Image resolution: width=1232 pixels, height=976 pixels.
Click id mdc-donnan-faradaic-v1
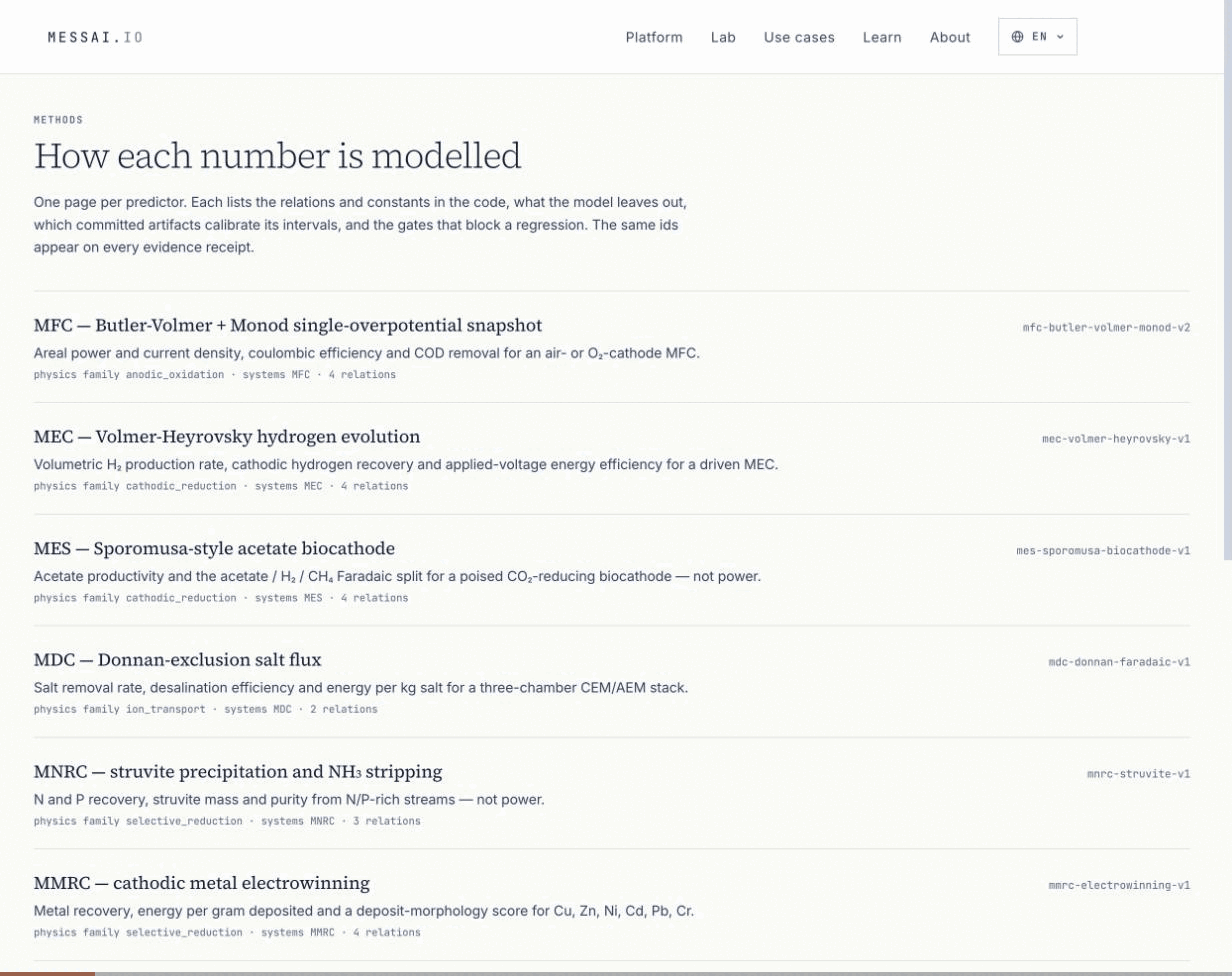tap(1119, 662)
